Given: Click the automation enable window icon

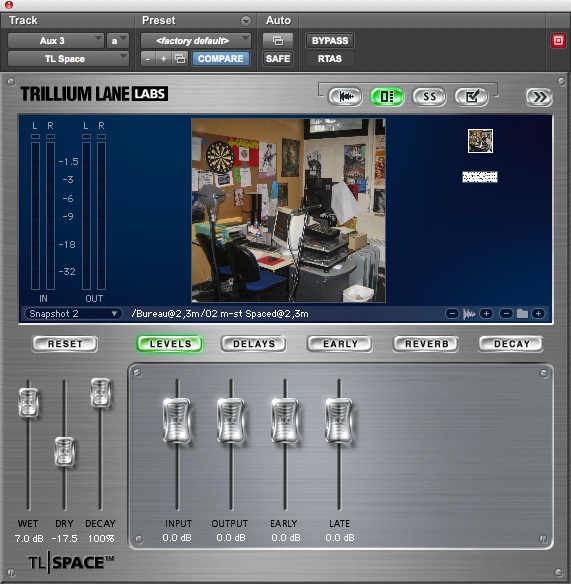Looking at the screenshot, I should pos(278,40).
